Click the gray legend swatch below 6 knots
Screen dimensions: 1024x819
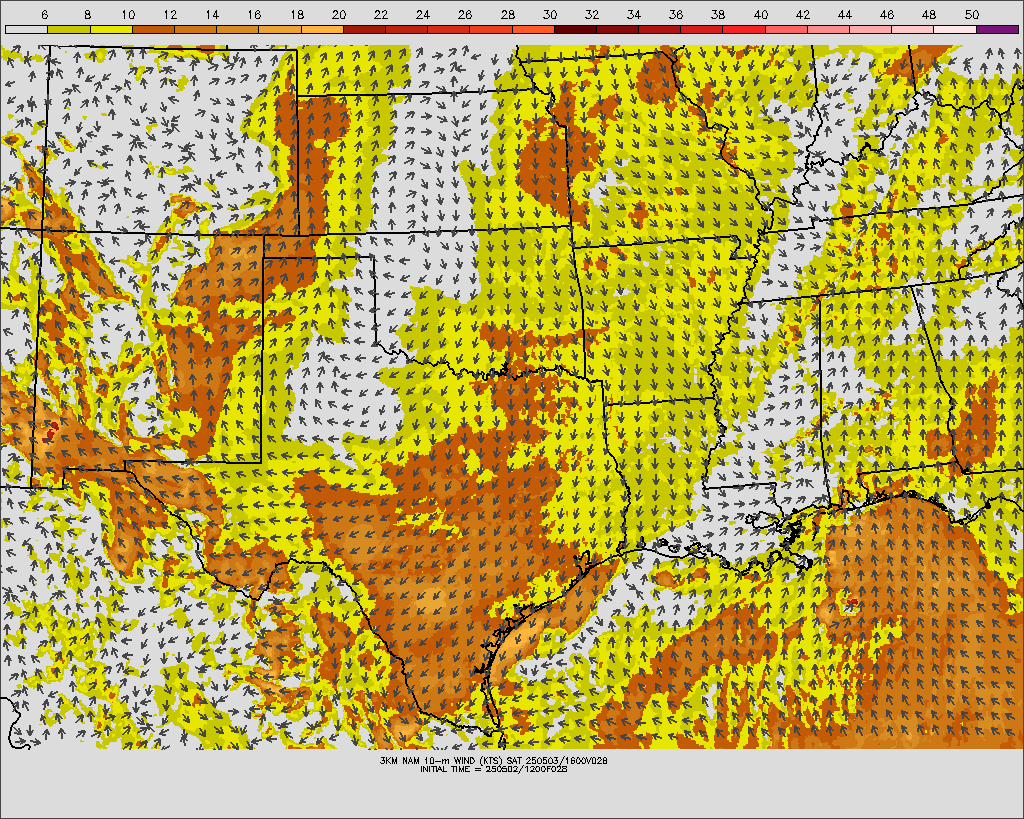[26, 29]
